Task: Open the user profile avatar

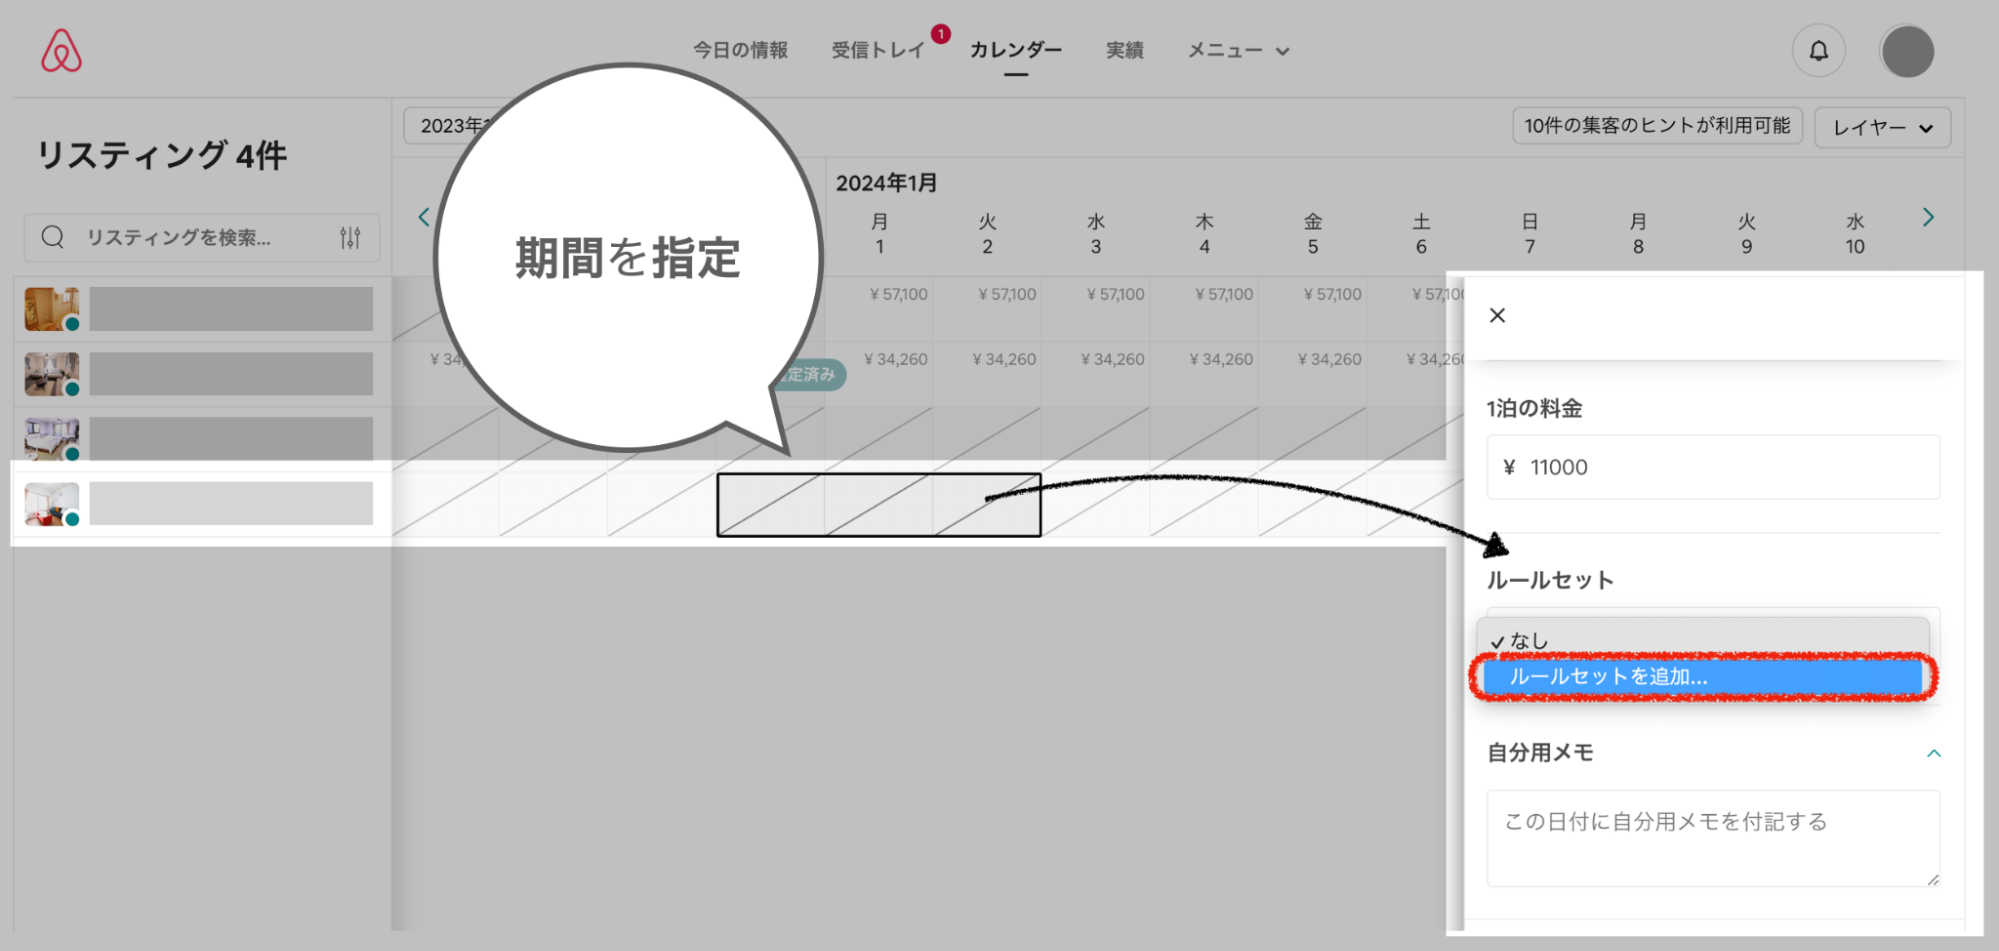Action: click(1906, 51)
